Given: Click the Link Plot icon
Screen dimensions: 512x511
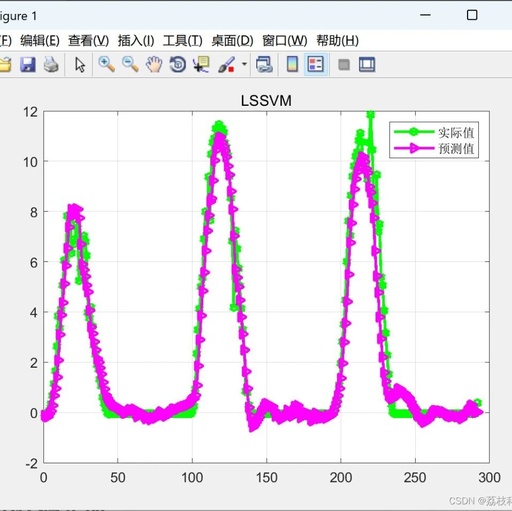Looking at the screenshot, I should [x=264, y=64].
